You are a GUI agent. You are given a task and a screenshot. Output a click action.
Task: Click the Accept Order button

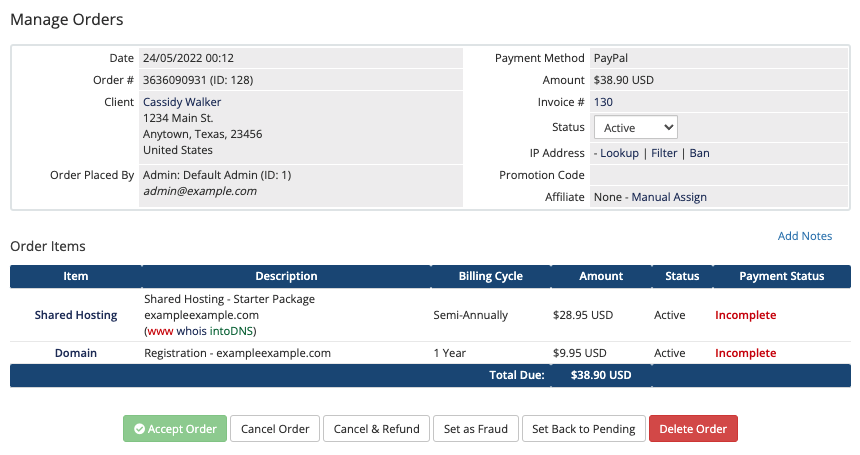coord(175,429)
